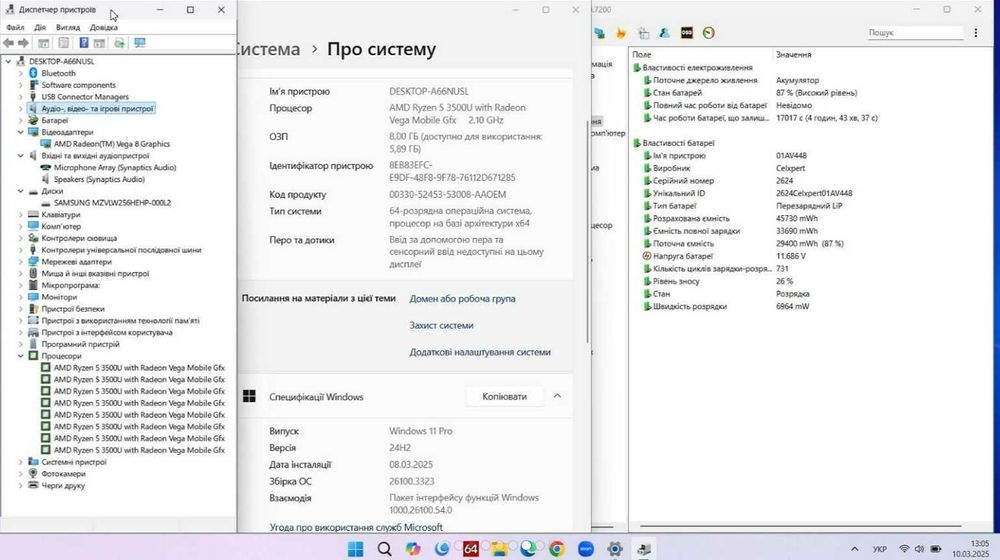
Task: Select Microphone Array (Synaptics Audio) device
Action: pyautogui.click(x=115, y=168)
